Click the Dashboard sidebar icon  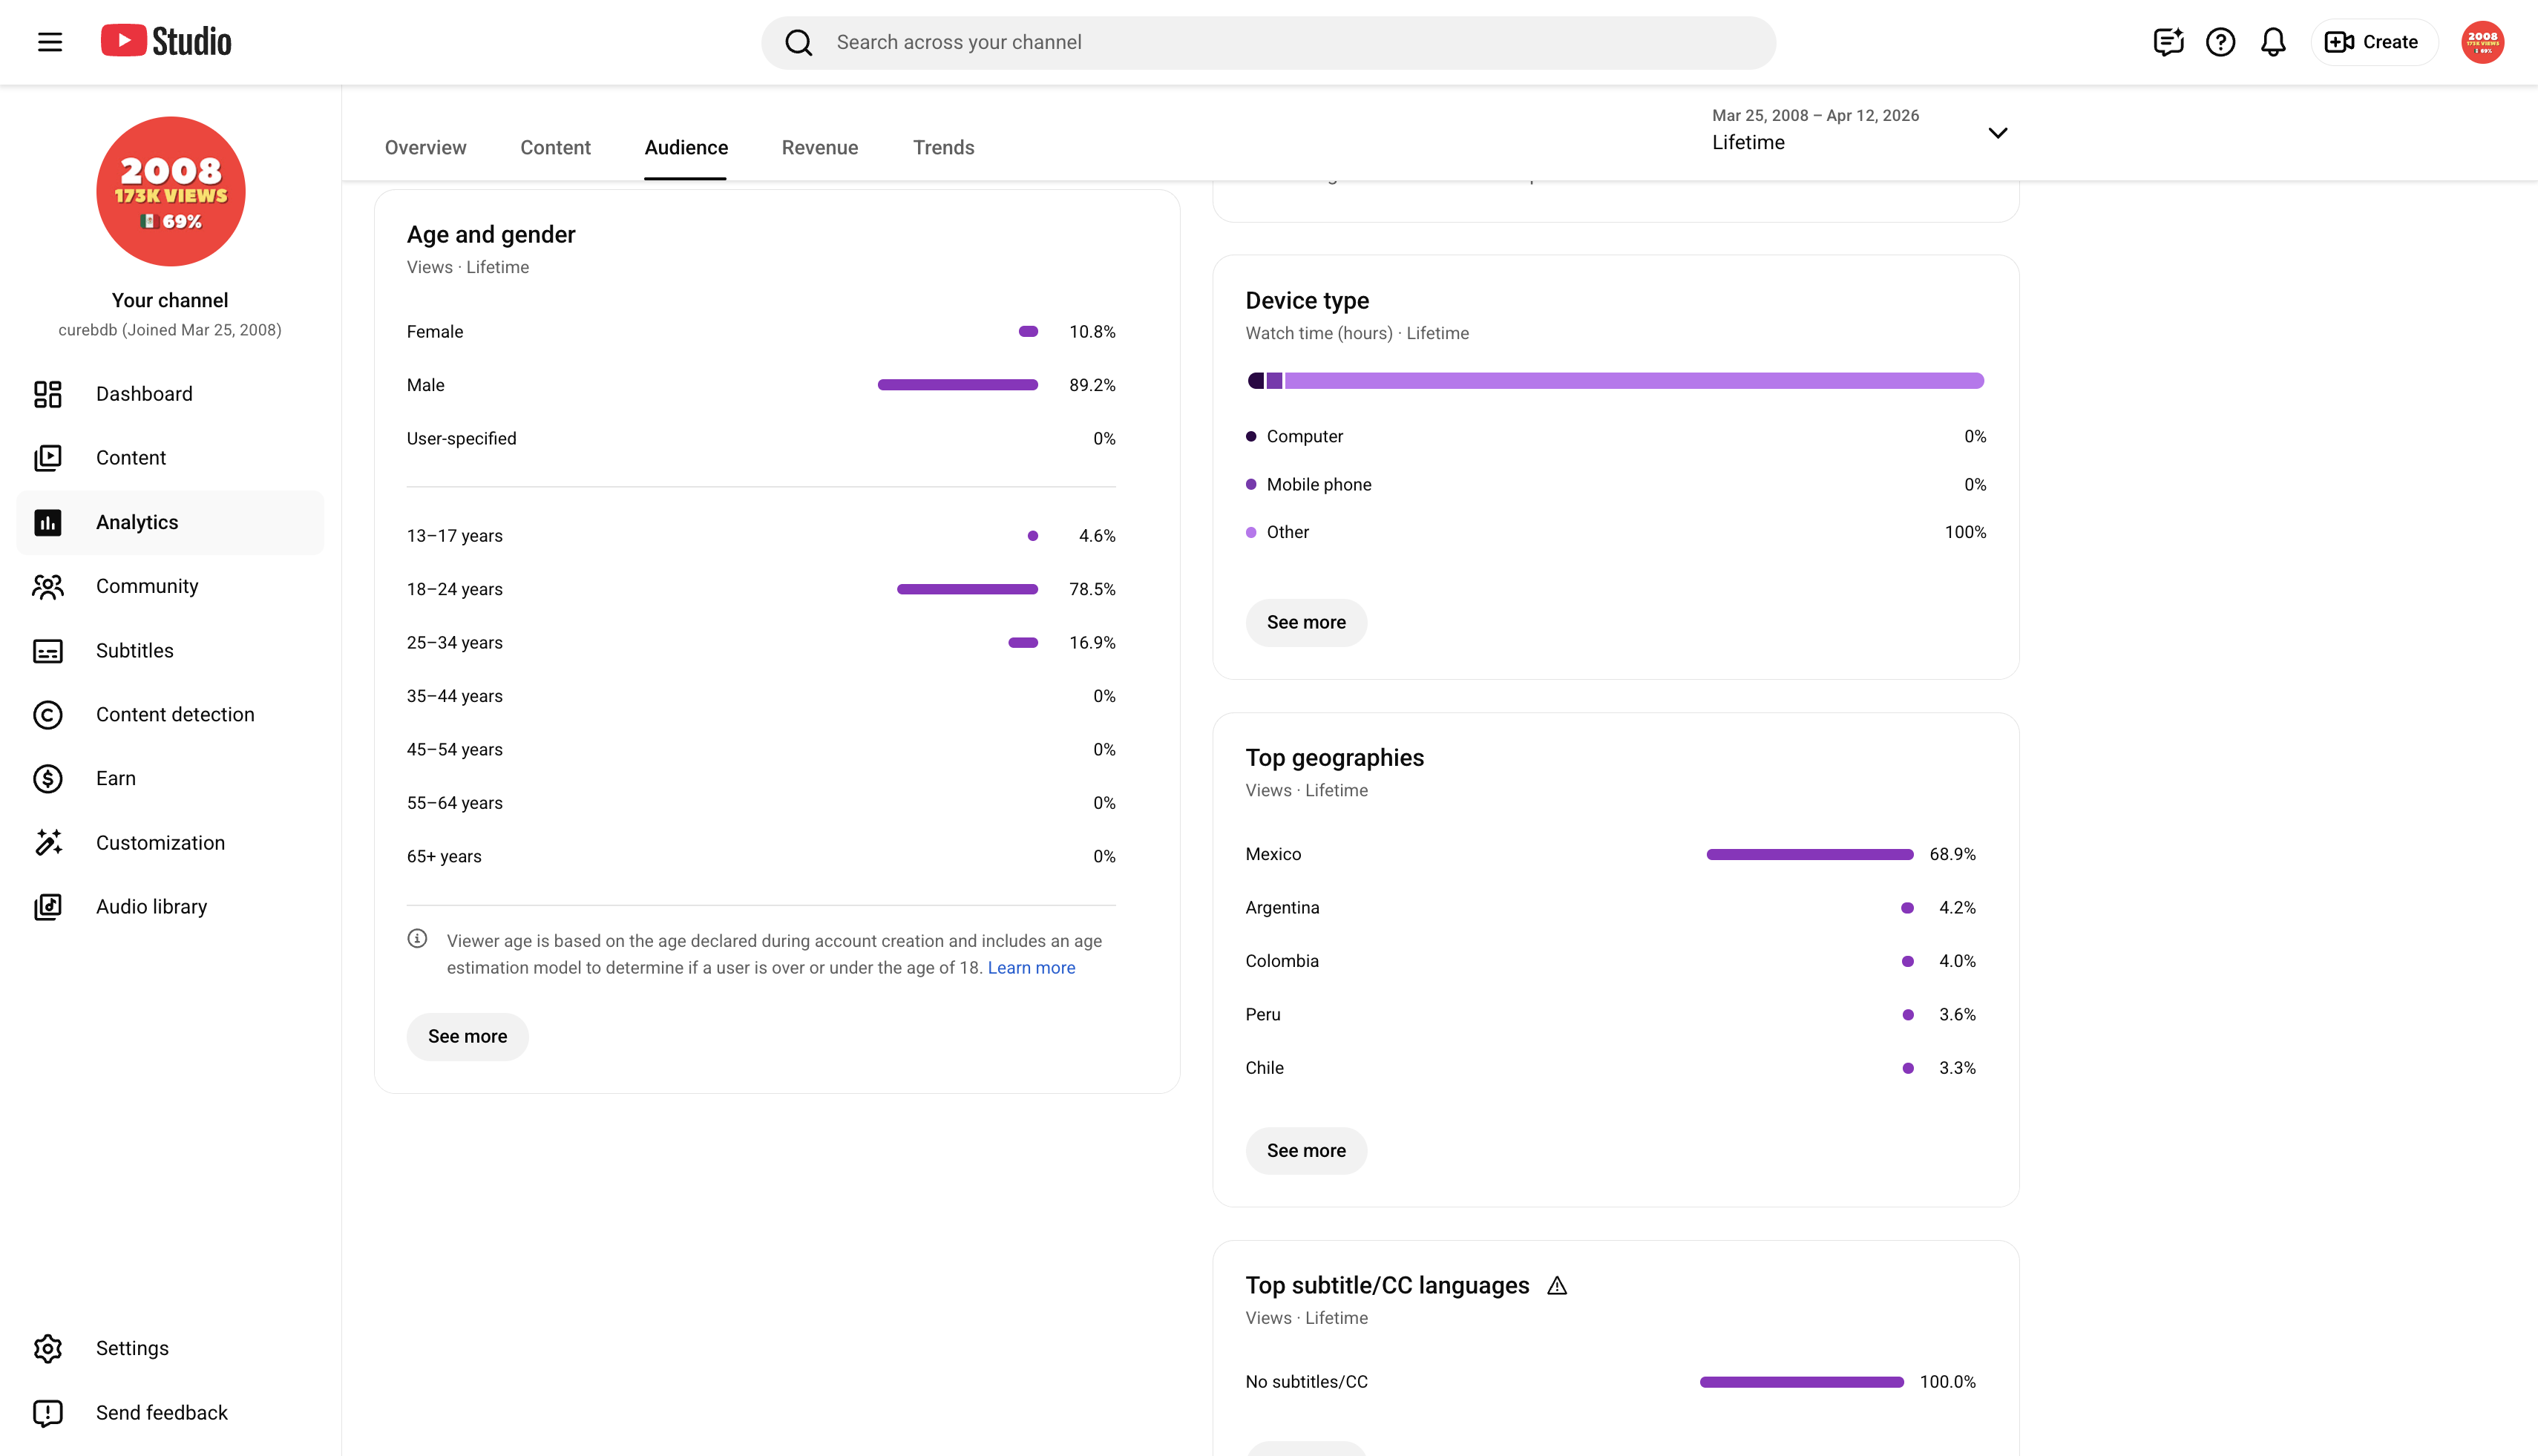point(48,394)
